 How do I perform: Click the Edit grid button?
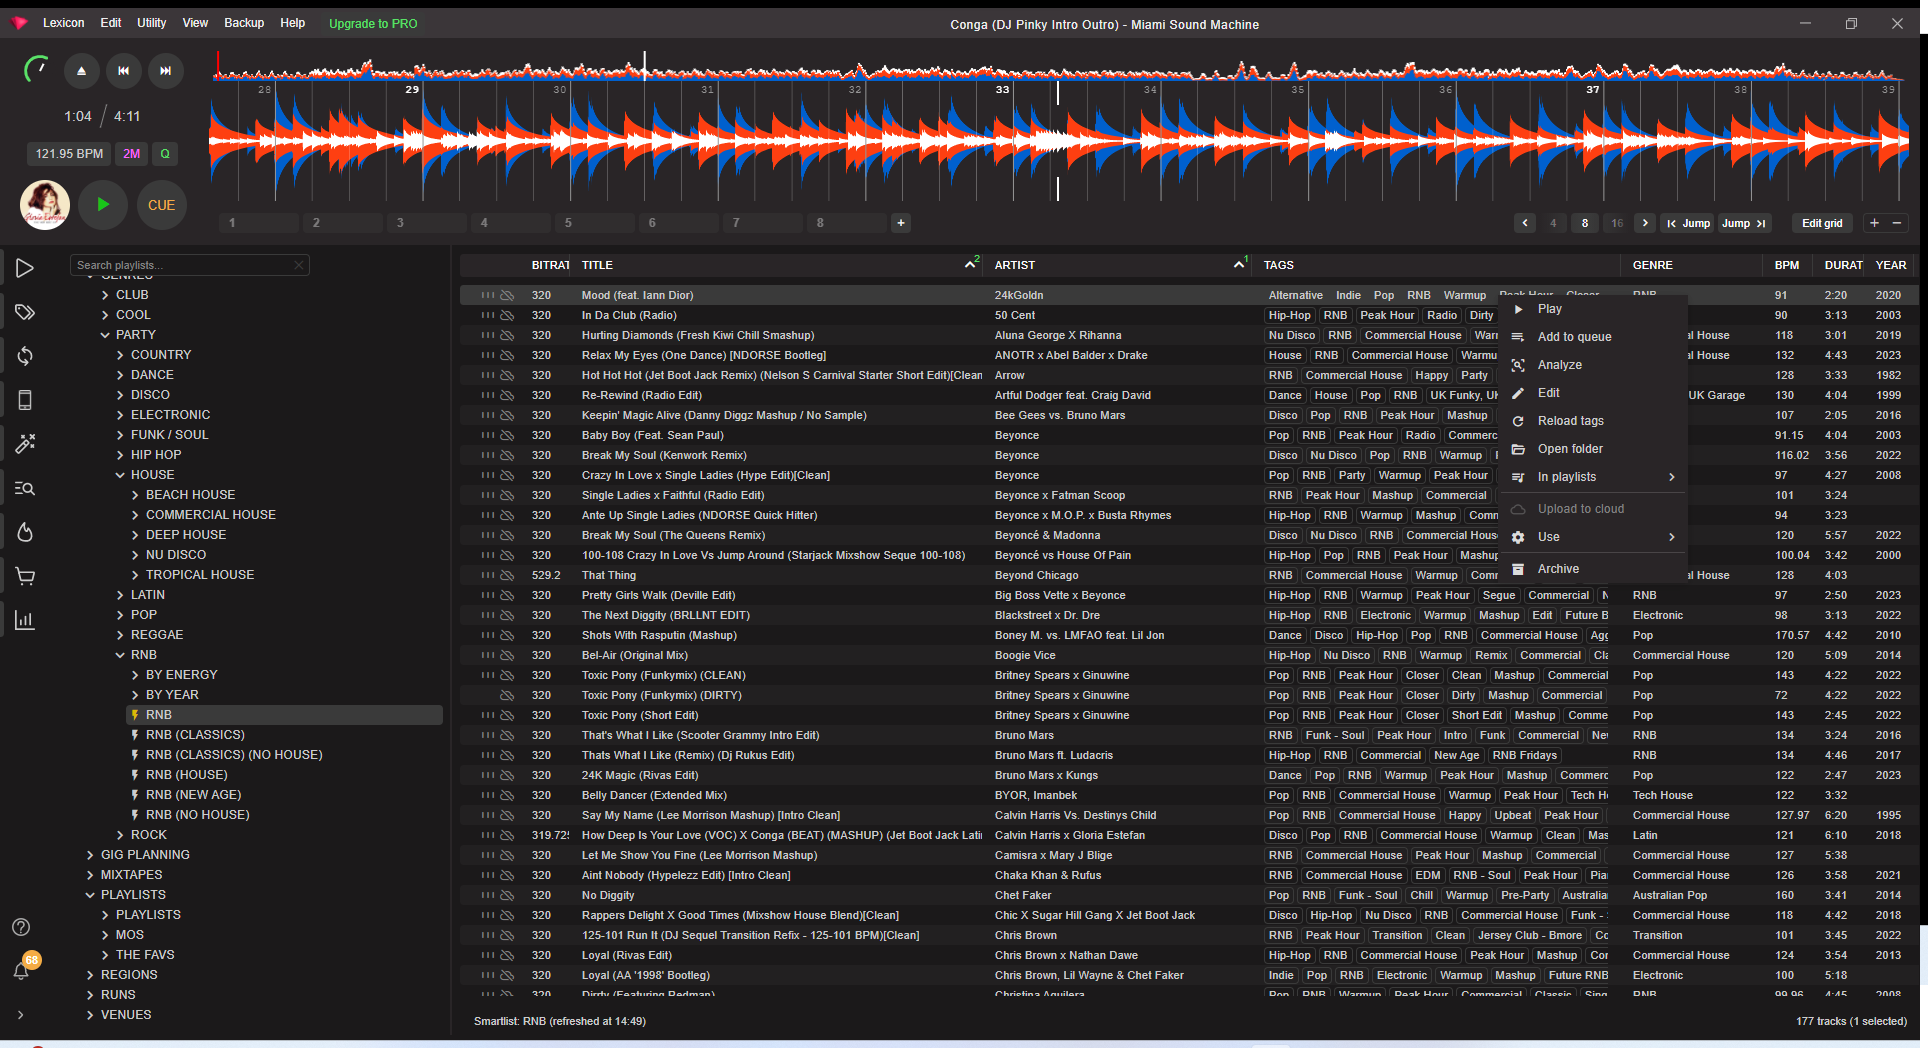click(x=1821, y=223)
